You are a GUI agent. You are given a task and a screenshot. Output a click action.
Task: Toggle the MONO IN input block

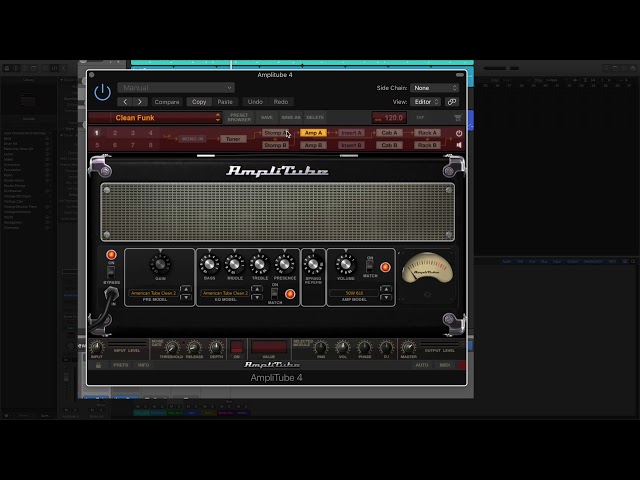(x=192, y=139)
